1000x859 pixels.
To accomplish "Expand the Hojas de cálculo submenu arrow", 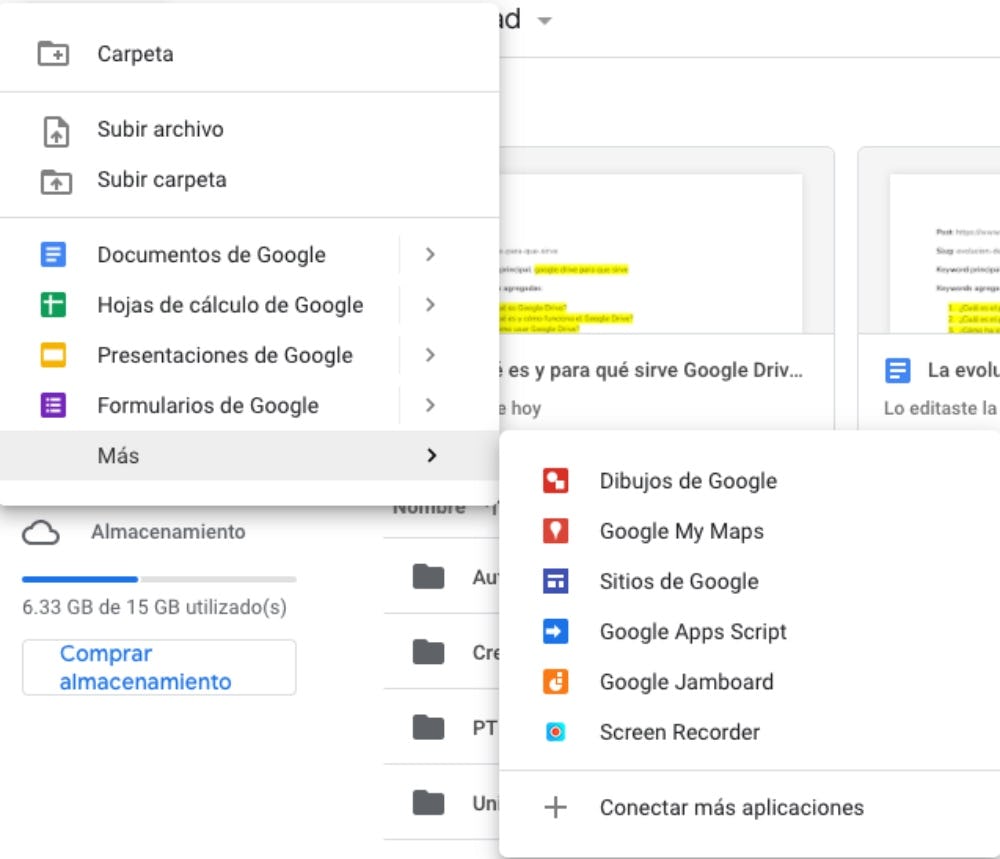I will 430,305.
